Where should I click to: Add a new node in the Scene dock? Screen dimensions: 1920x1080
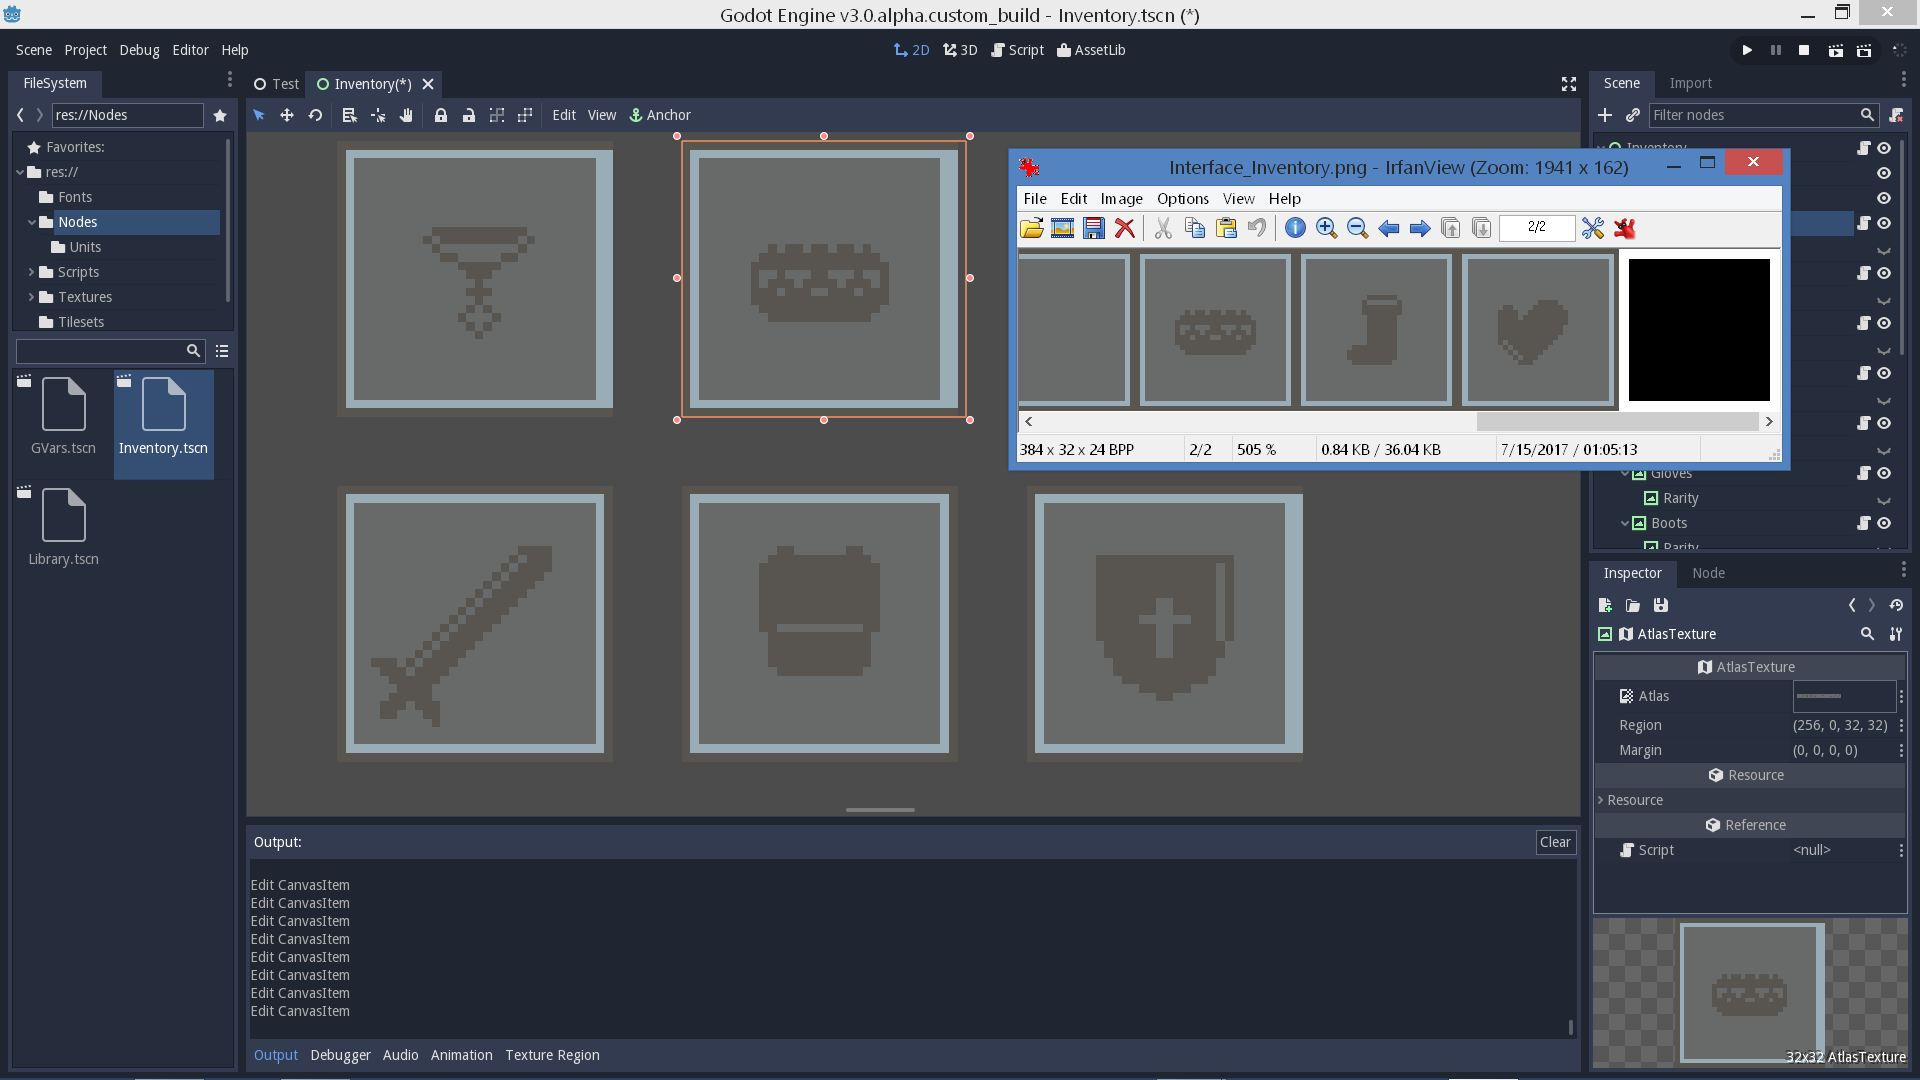1605,115
